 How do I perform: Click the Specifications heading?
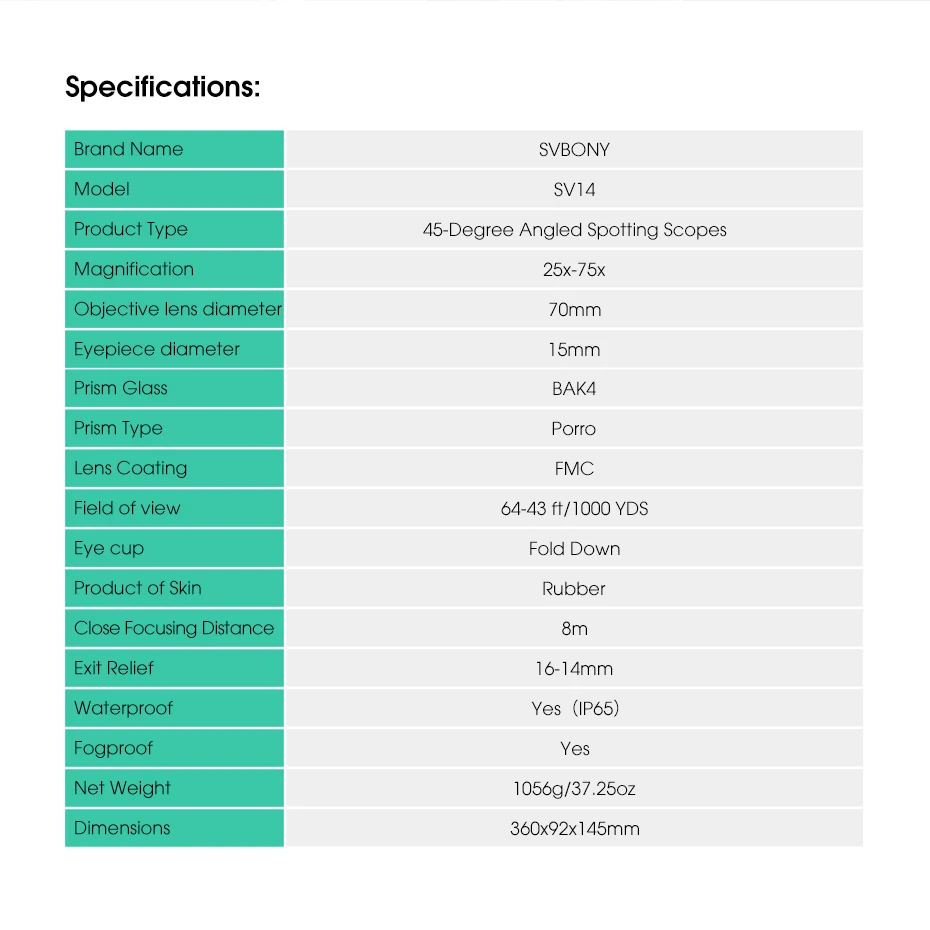click(163, 87)
